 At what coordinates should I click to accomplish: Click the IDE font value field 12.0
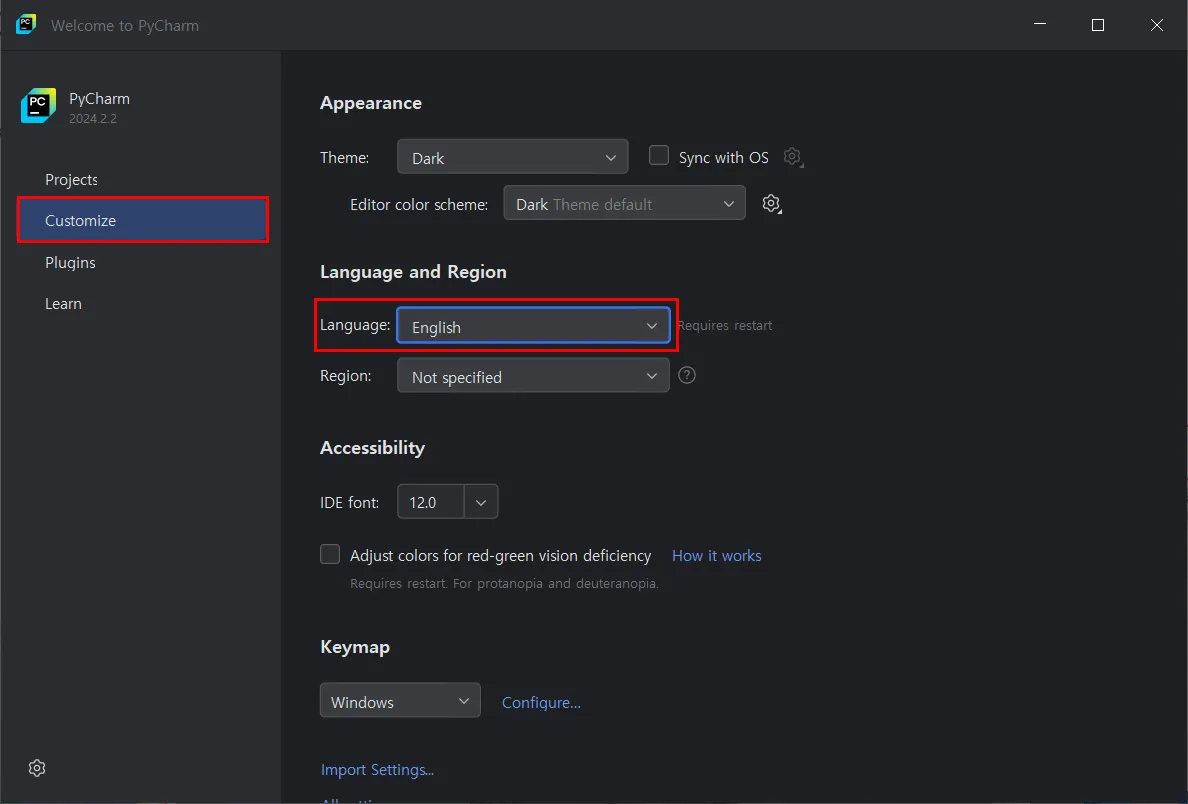tap(430, 502)
